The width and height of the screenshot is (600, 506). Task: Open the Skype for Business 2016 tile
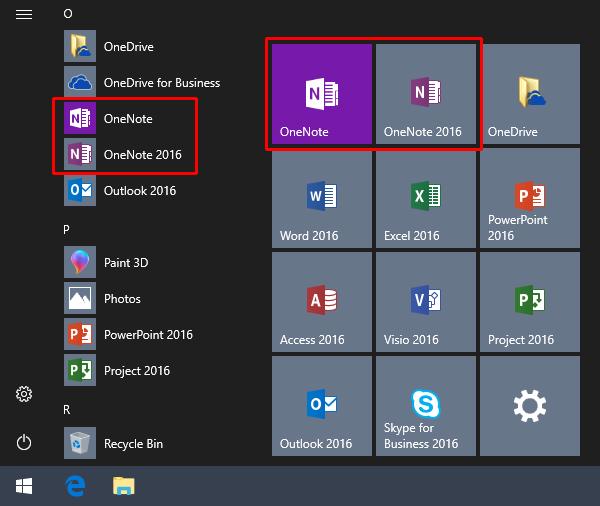pos(426,408)
